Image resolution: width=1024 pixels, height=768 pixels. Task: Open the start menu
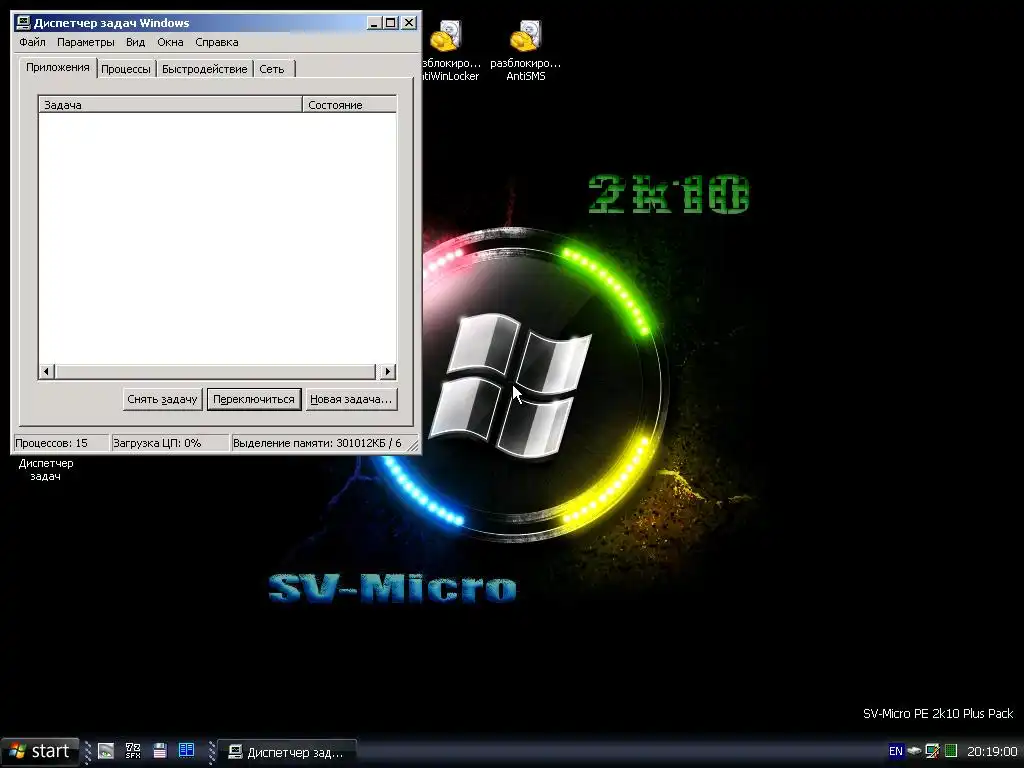40,752
